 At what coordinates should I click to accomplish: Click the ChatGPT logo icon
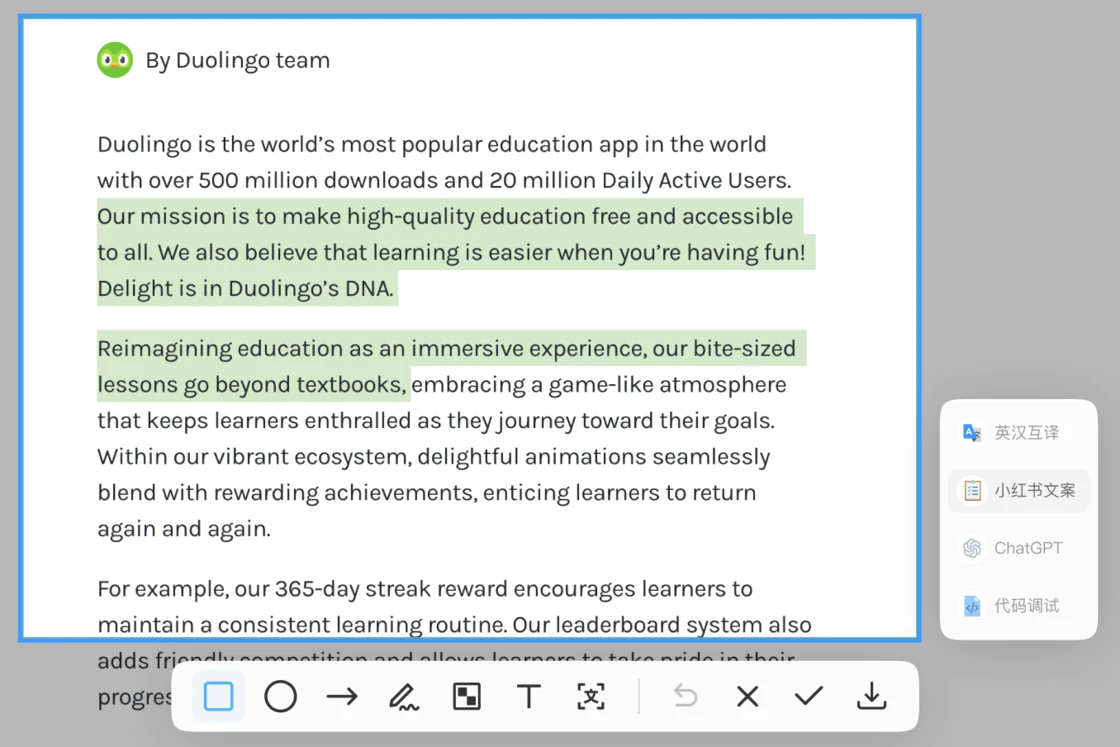tap(972, 548)
